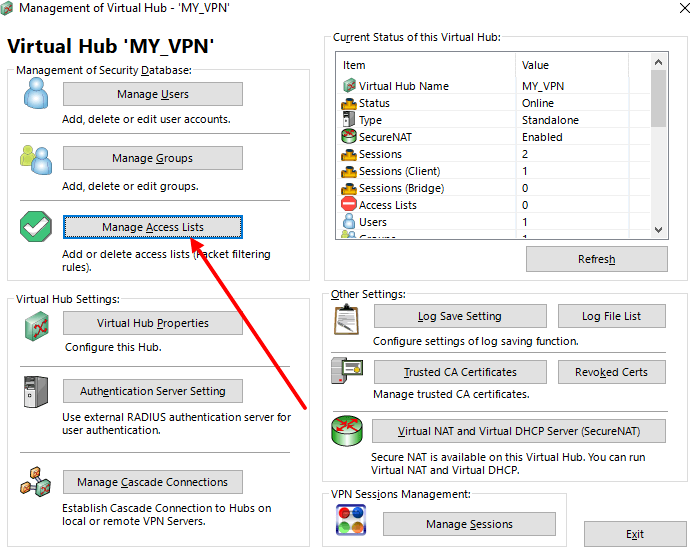Click the Virtual Hub Properties icon

click(x=35, y=326)
